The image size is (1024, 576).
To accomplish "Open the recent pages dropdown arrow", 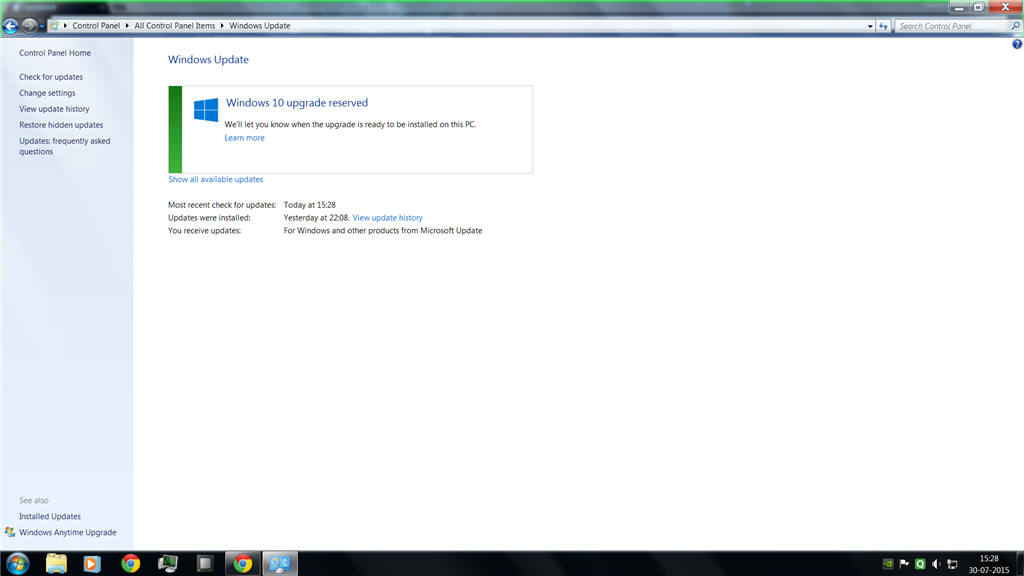I will pyautogui.click(x=42, y=26).
